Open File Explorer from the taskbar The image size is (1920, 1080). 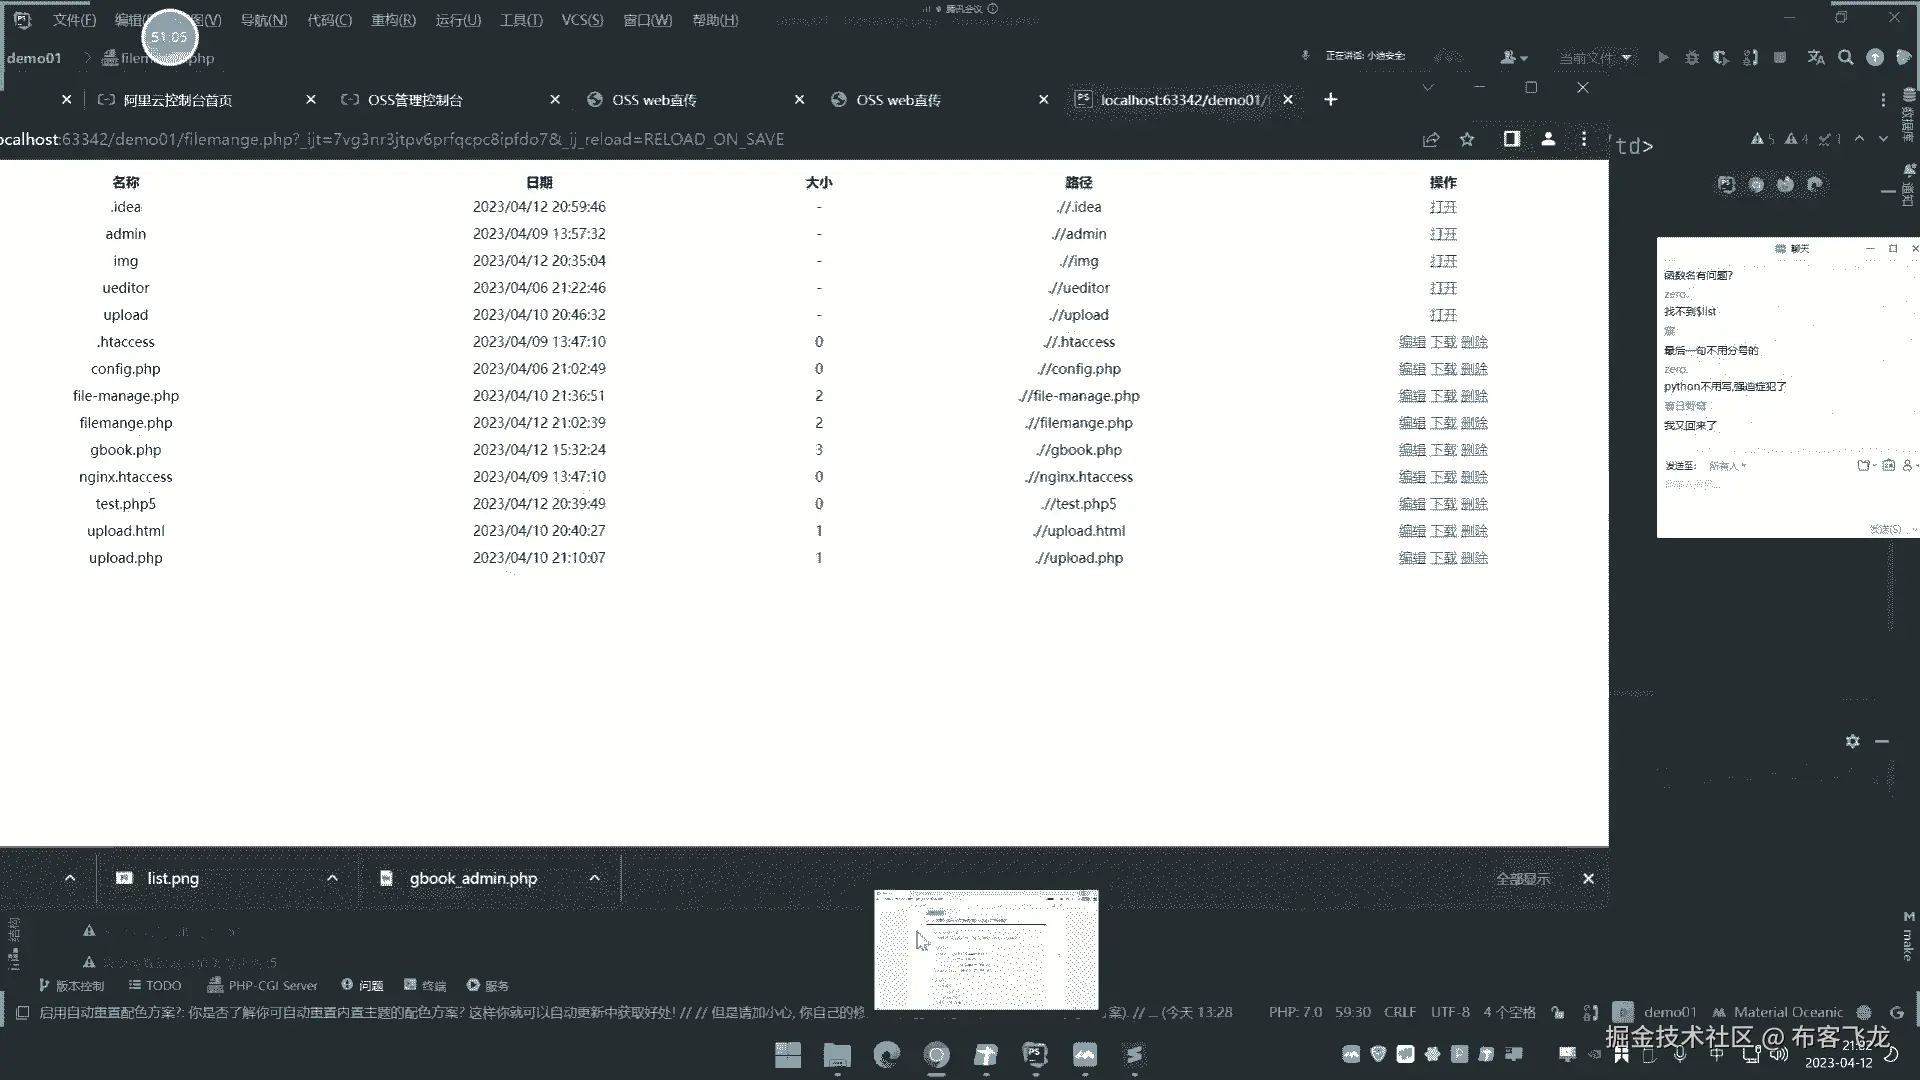[x=837, y=1055]
